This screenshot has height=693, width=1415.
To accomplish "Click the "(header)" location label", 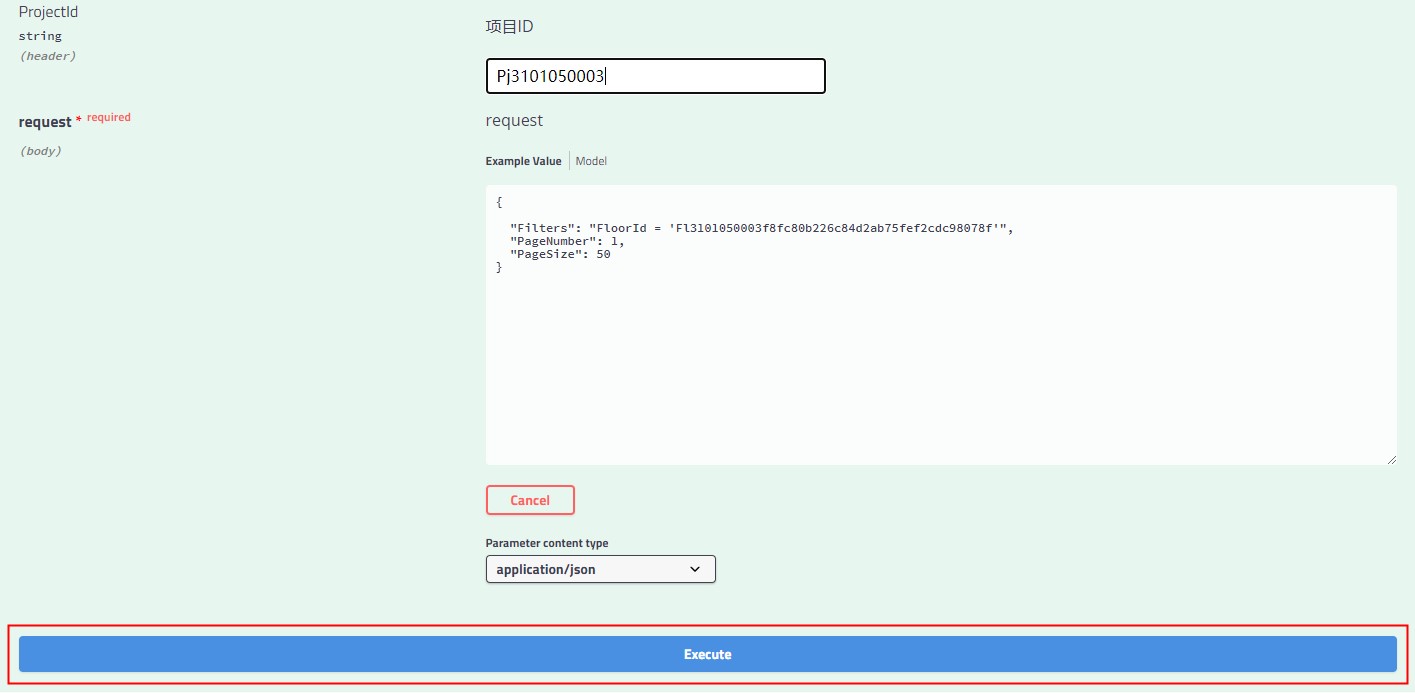I will pos(48,56).
